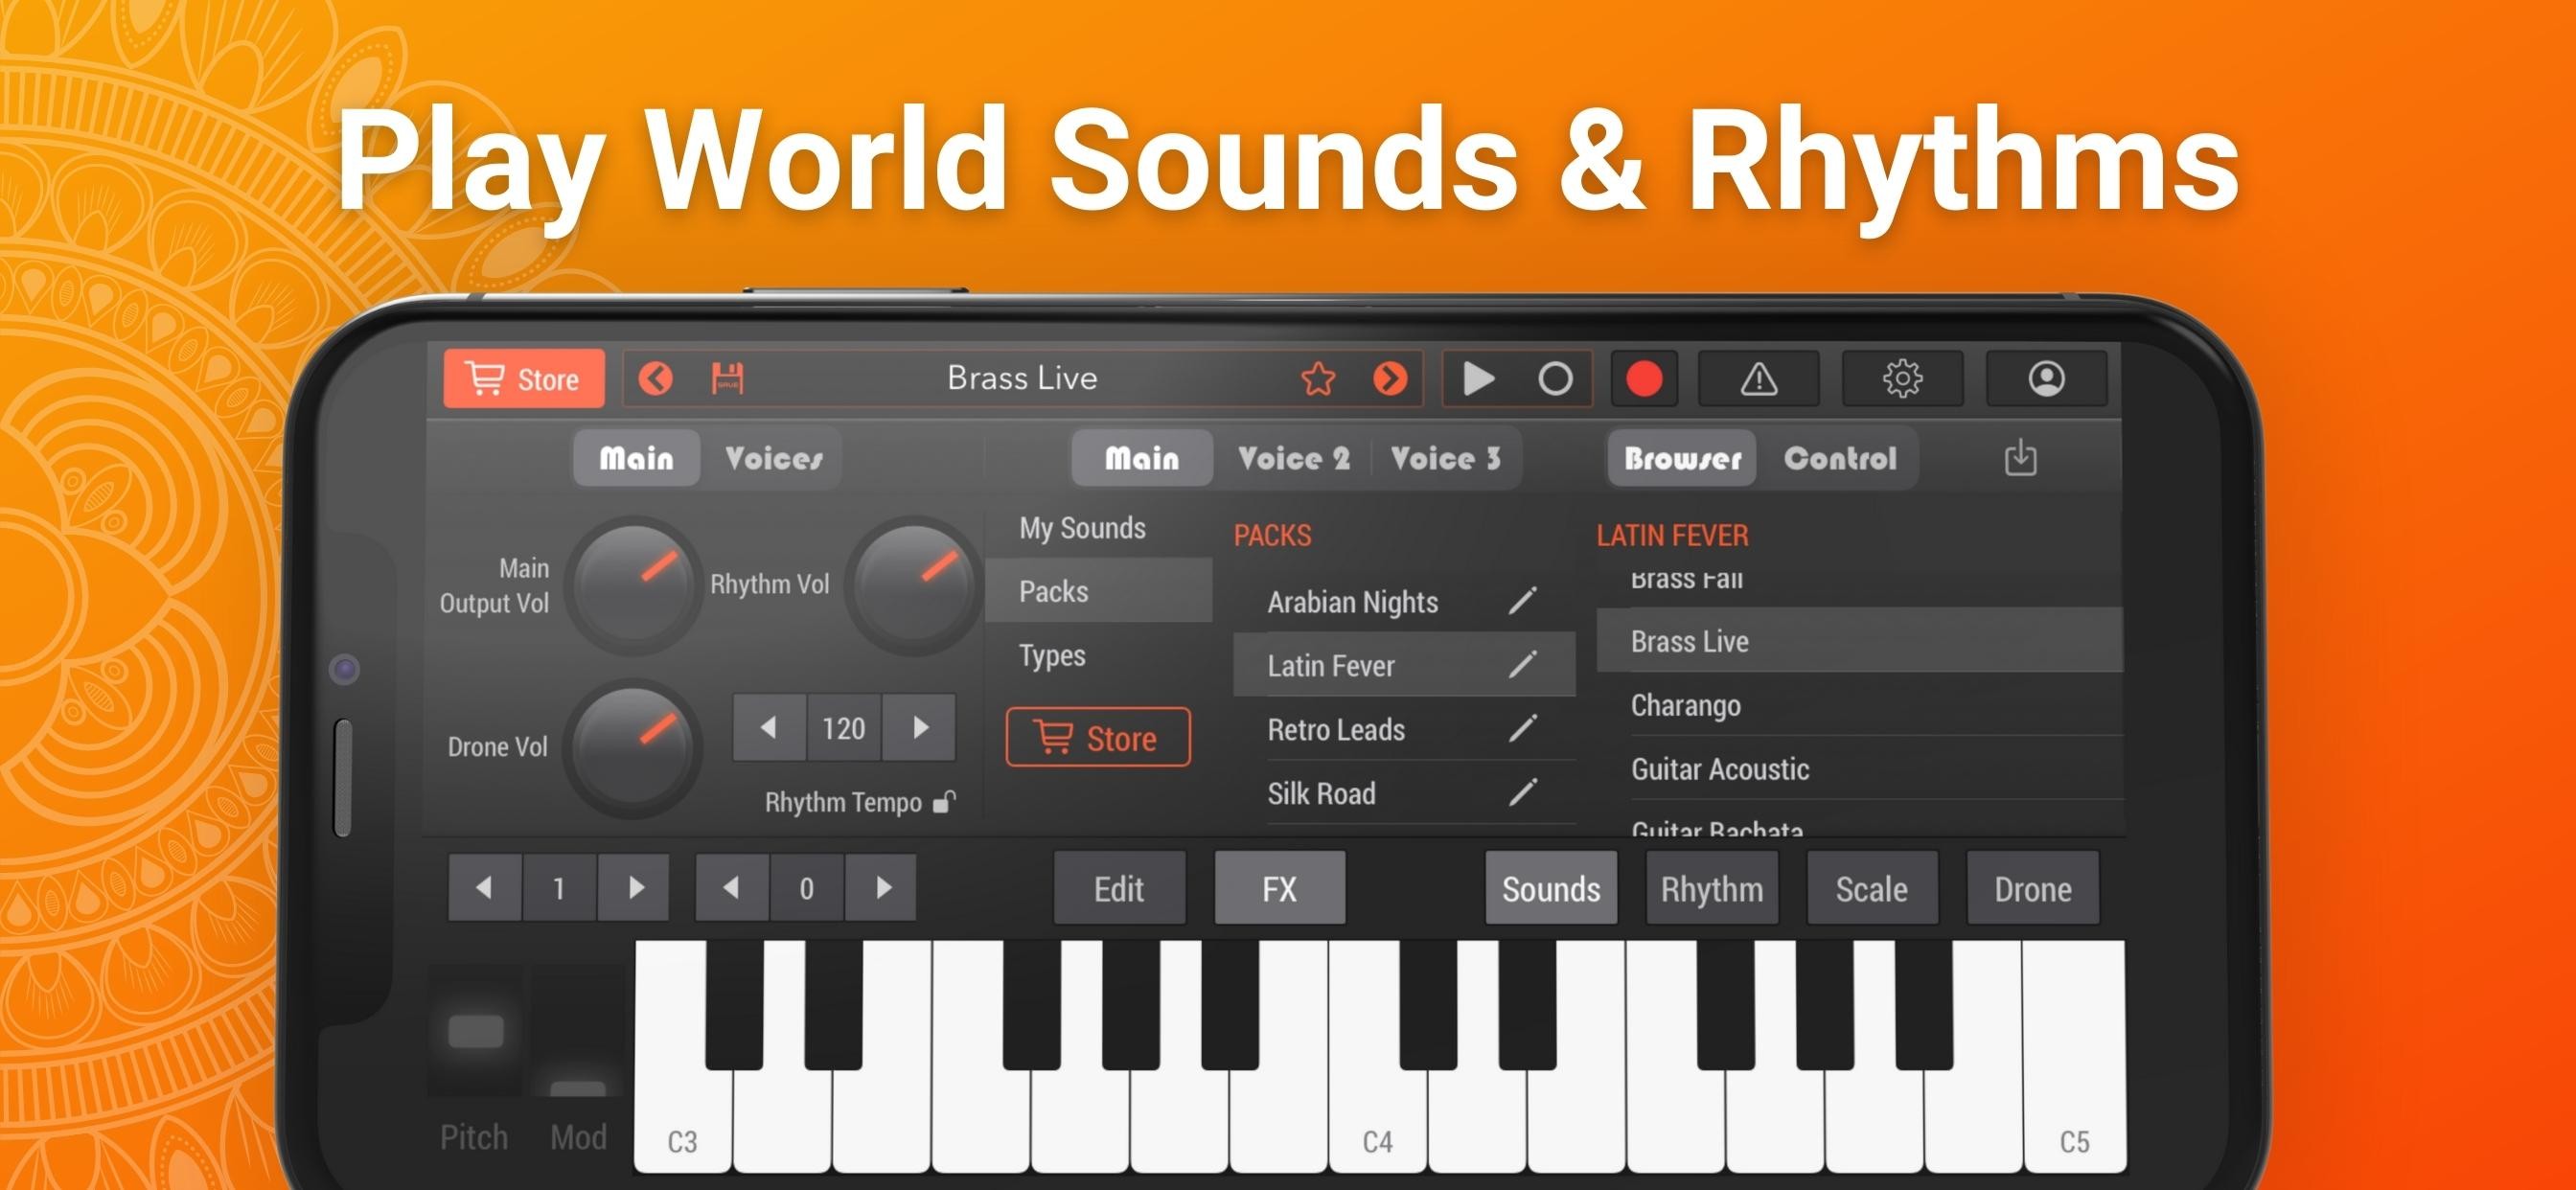Image resolution: width=2576 pixels, height=1190 pixels.
Task: Toggle the Rhythm Tempo lock
Action: (944, 802)
